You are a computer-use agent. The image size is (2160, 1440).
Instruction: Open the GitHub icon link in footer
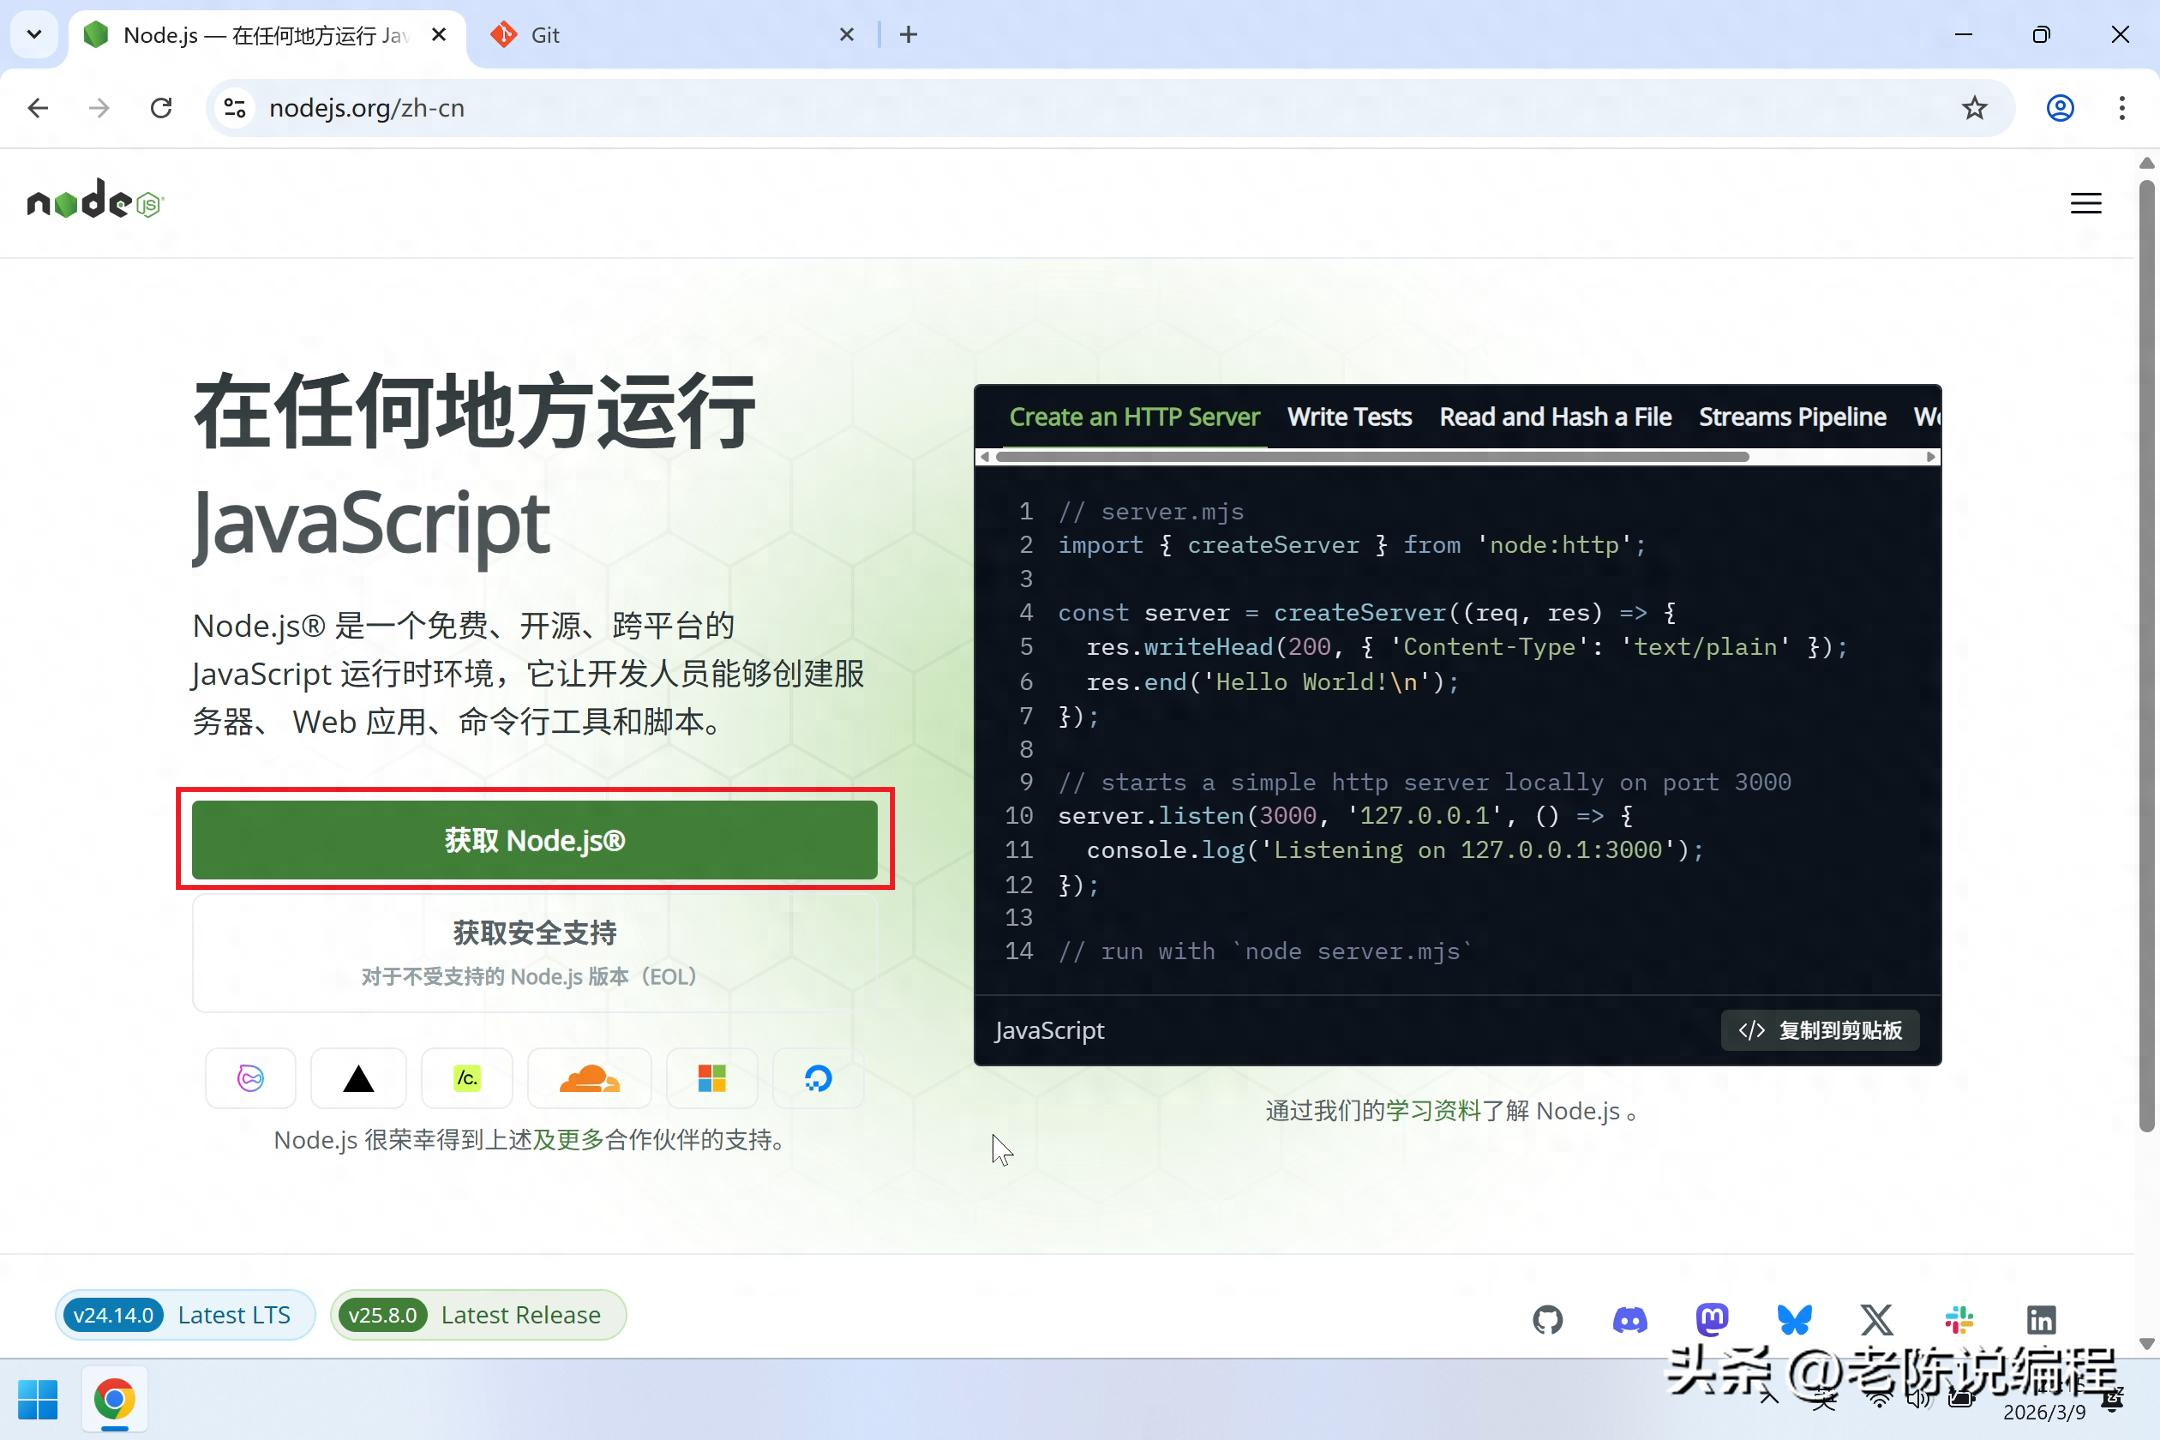point(1547,1320)
